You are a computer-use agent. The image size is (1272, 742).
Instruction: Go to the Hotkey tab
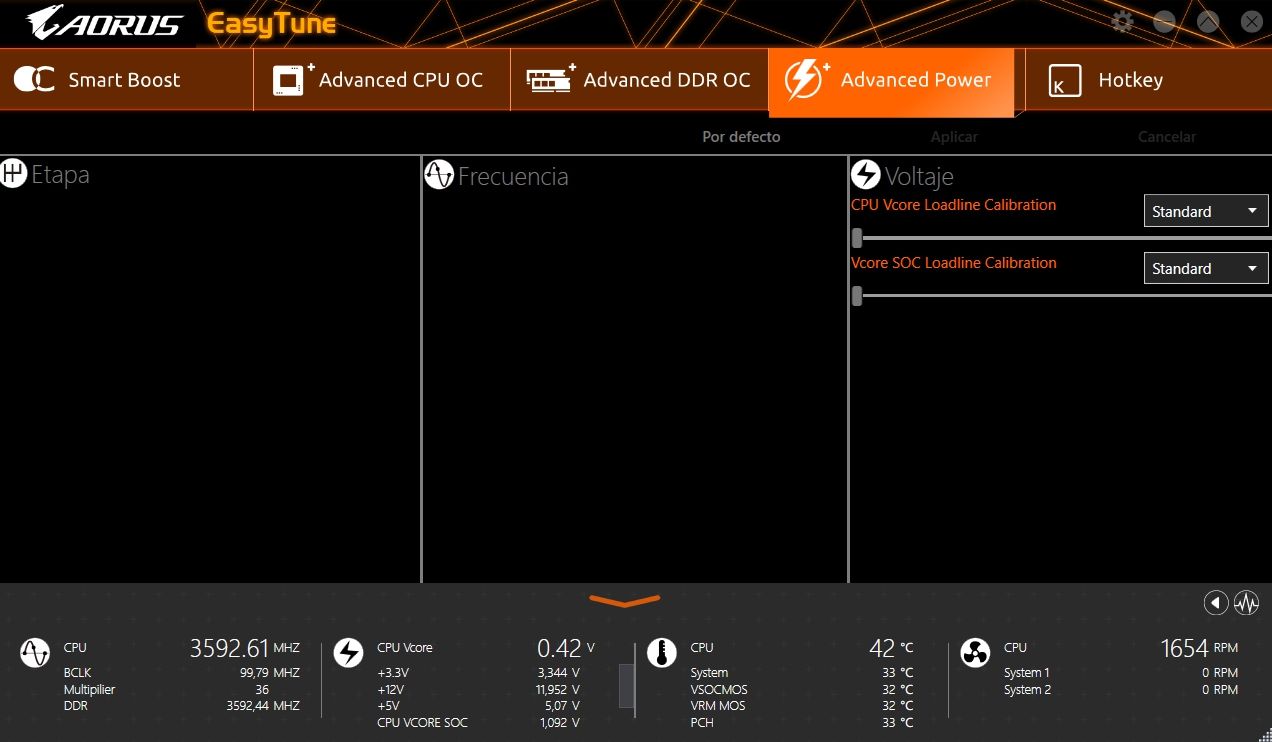1148,79
